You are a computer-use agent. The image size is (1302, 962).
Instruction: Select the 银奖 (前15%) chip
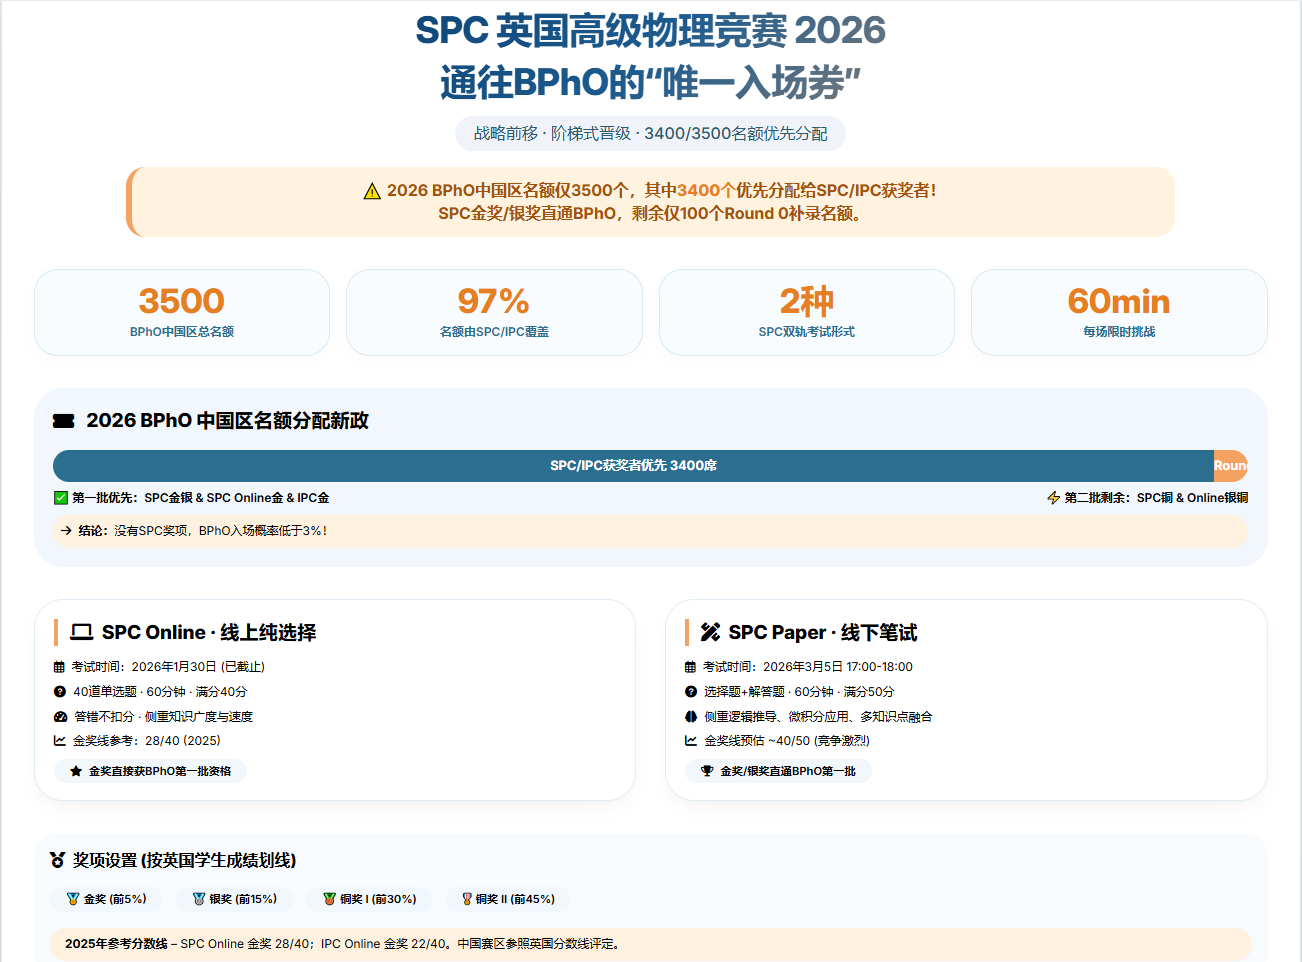pos(234,899)
